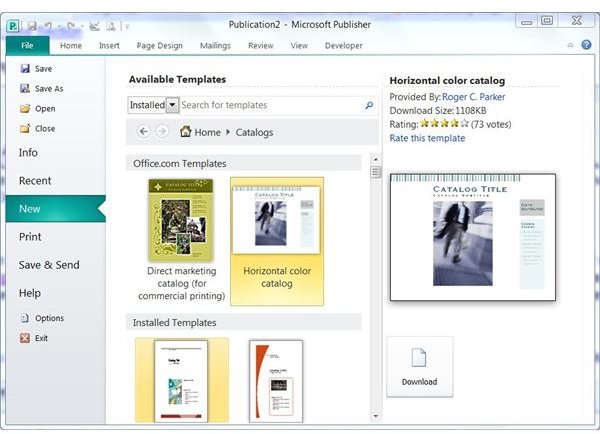Click Save in the backstage menu
Viewport: 600px width, 434px height.
point(36,69)
